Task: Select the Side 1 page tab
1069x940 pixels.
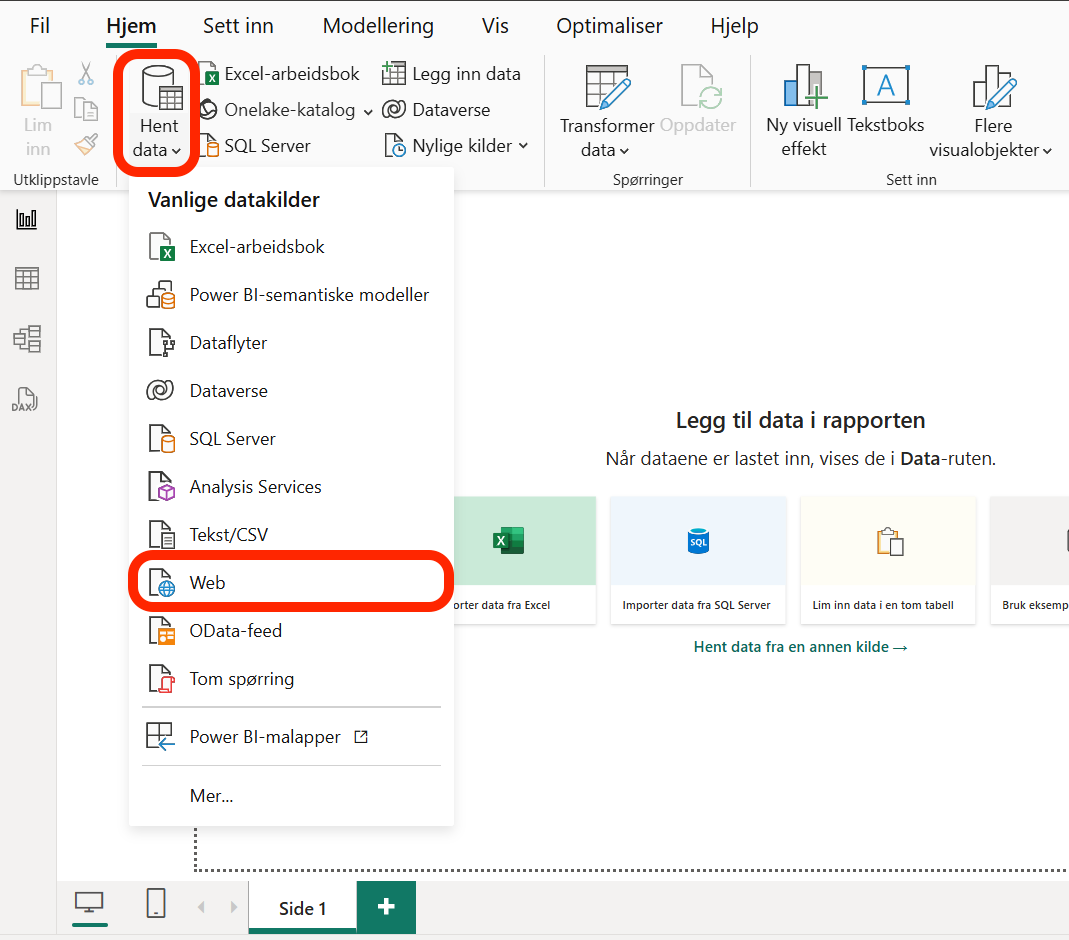Action: (303, 908)
